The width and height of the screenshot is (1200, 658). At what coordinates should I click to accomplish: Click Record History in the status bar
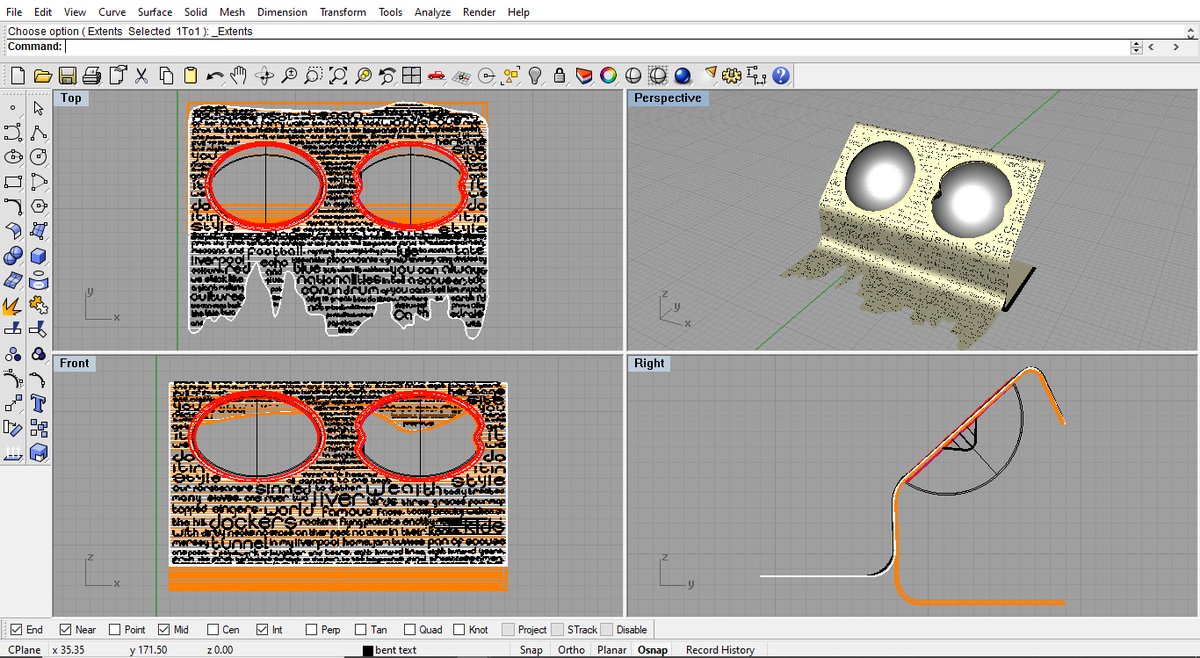(720, 650)
